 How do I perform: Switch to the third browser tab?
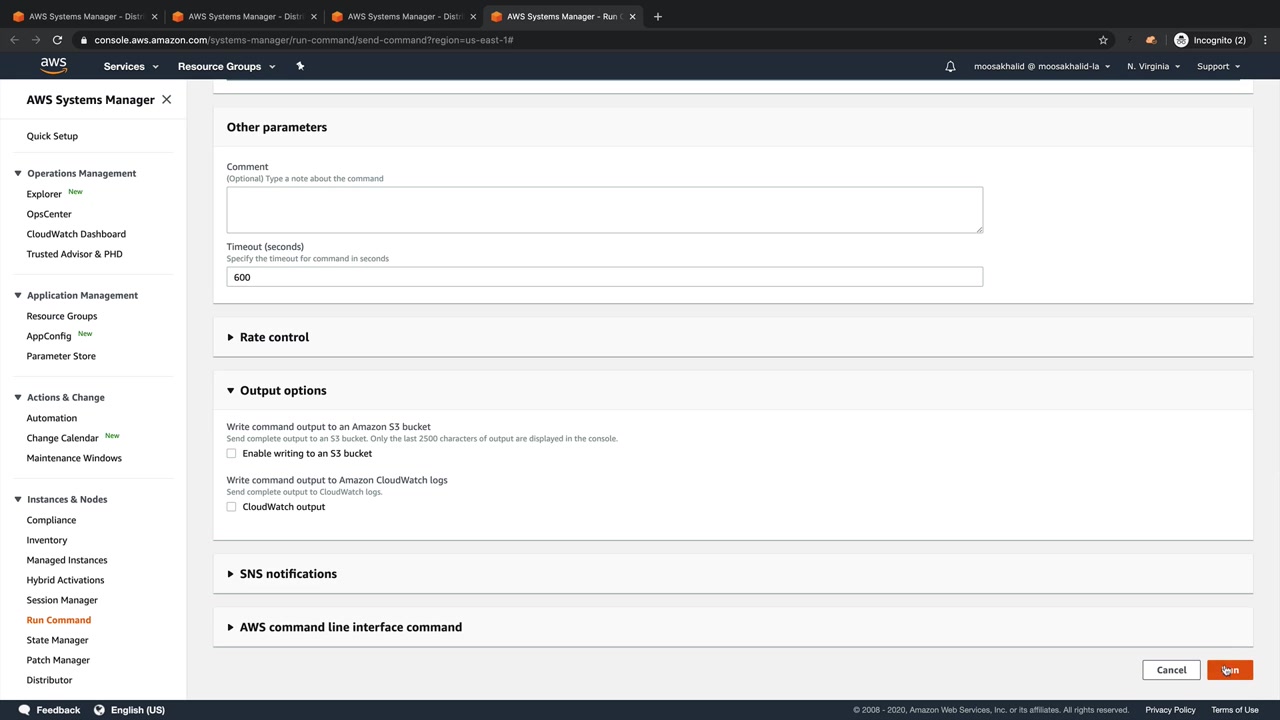(x=404, y=16)
